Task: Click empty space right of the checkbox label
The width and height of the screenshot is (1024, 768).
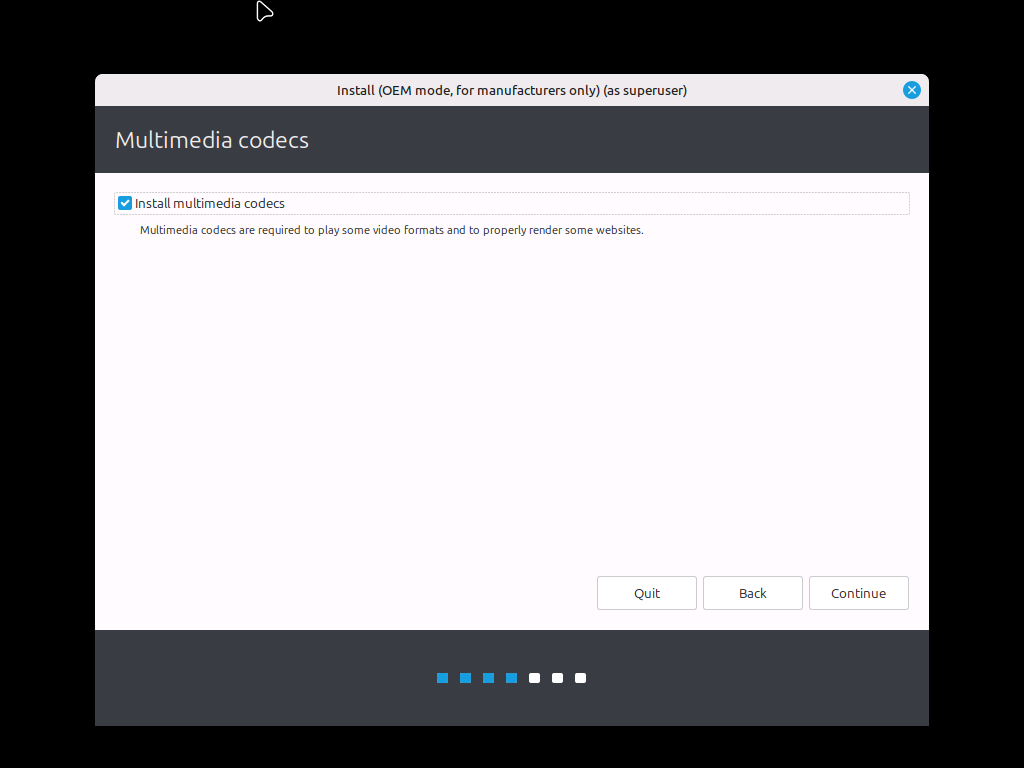Action: 600,203
